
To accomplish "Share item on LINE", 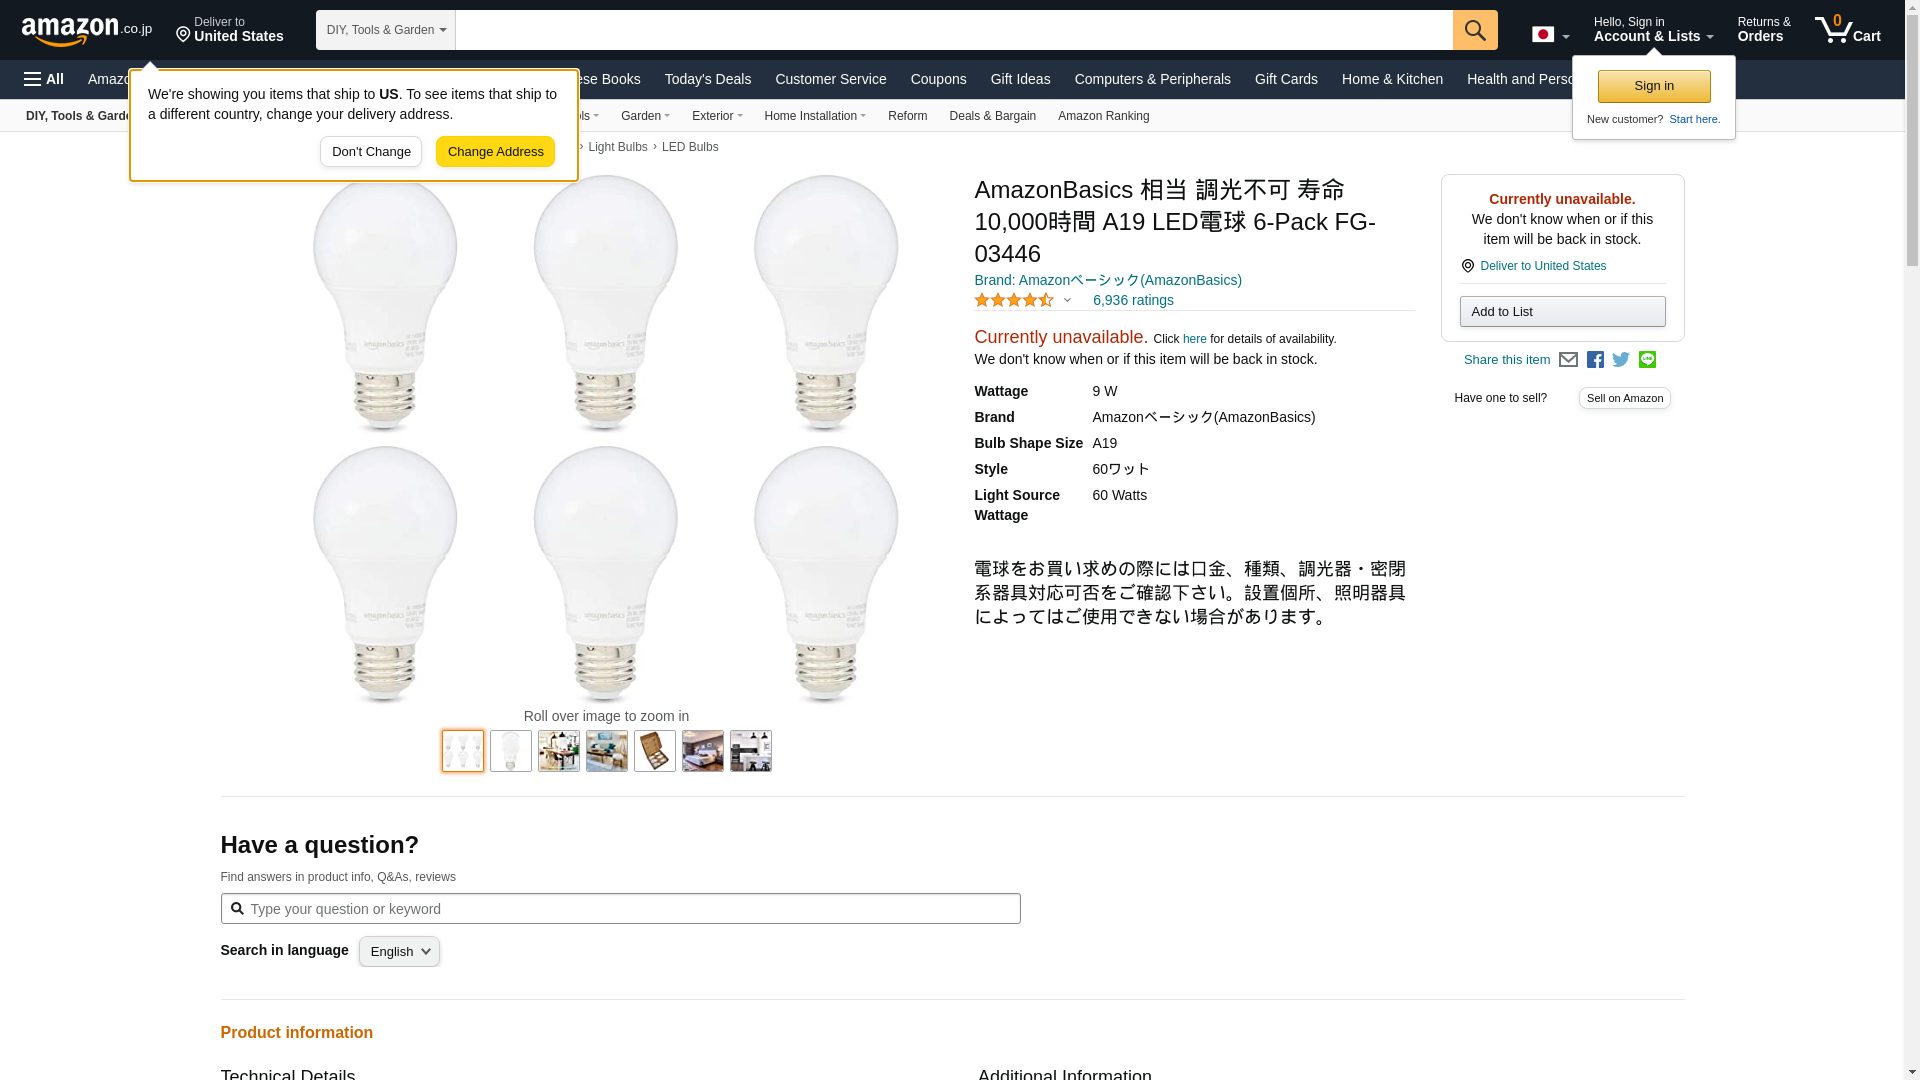I will pyautogui.click(x=1647, y=360).
